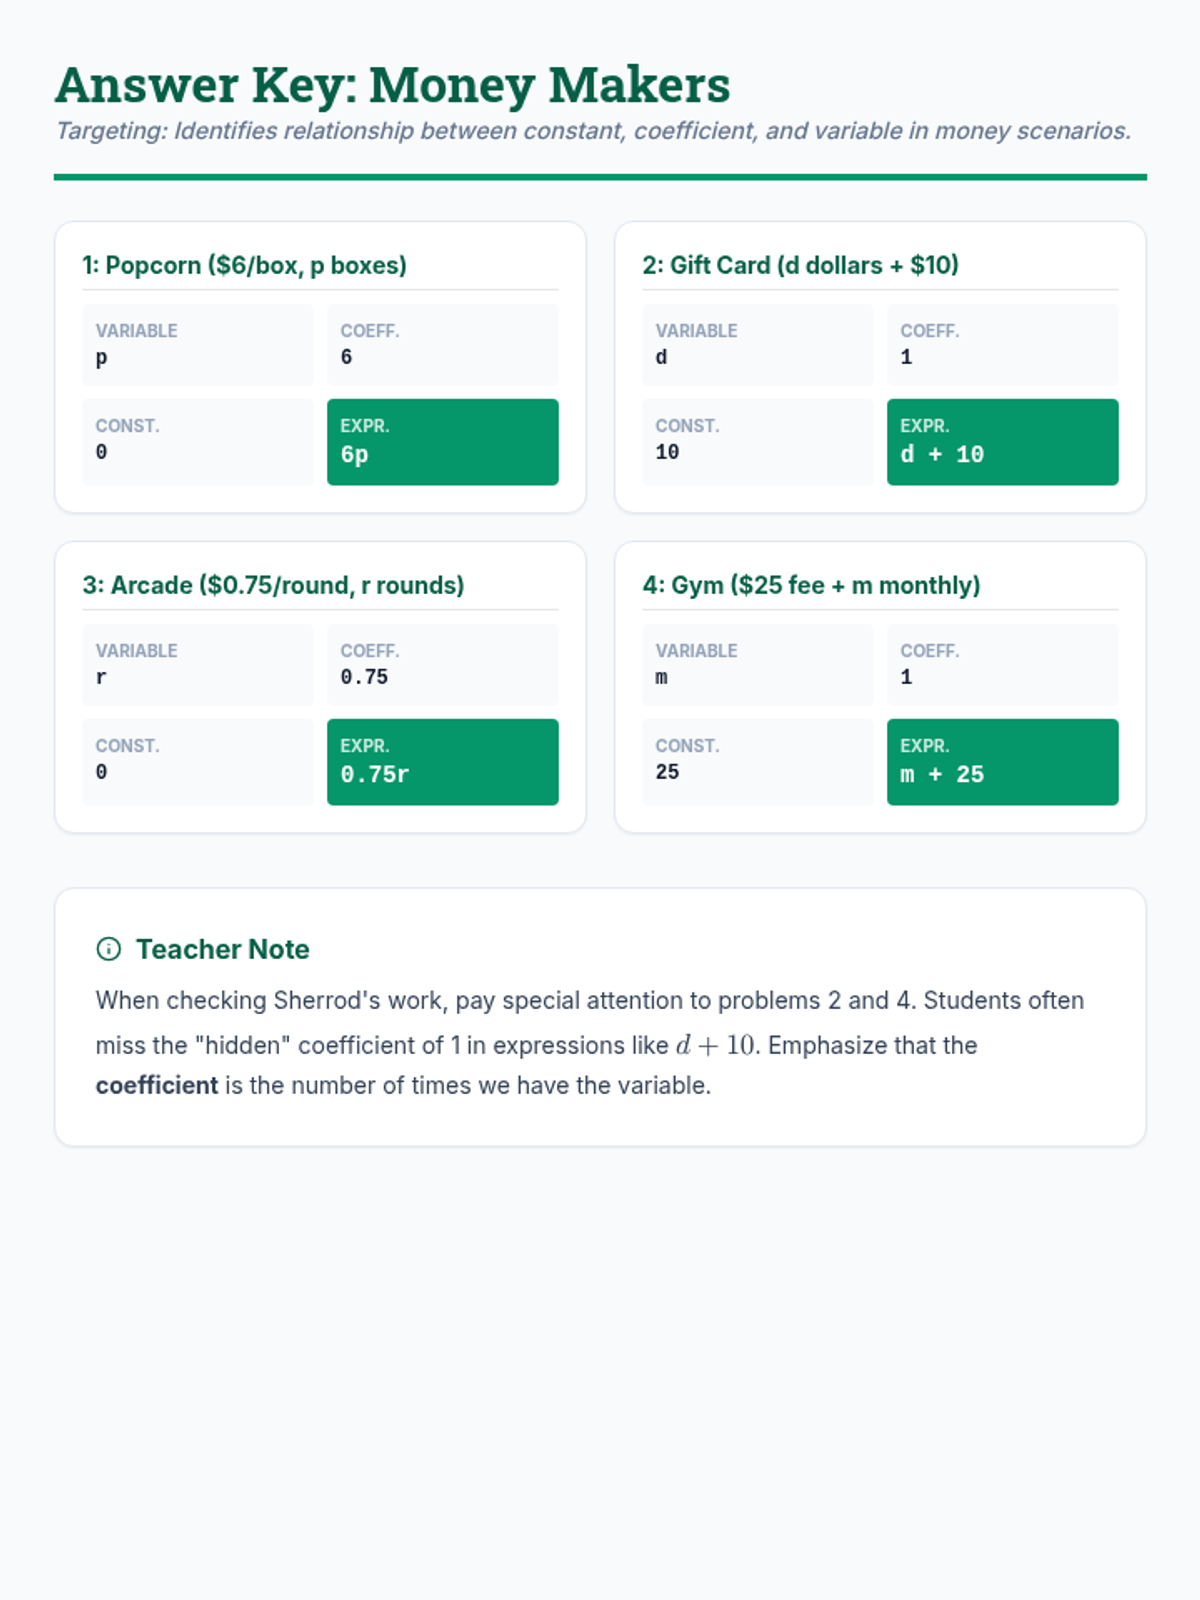Viewport: 1200px width, 1600px height.
Task: Select the Gift Card problem 2 heading
Action: tap(800, 265)
